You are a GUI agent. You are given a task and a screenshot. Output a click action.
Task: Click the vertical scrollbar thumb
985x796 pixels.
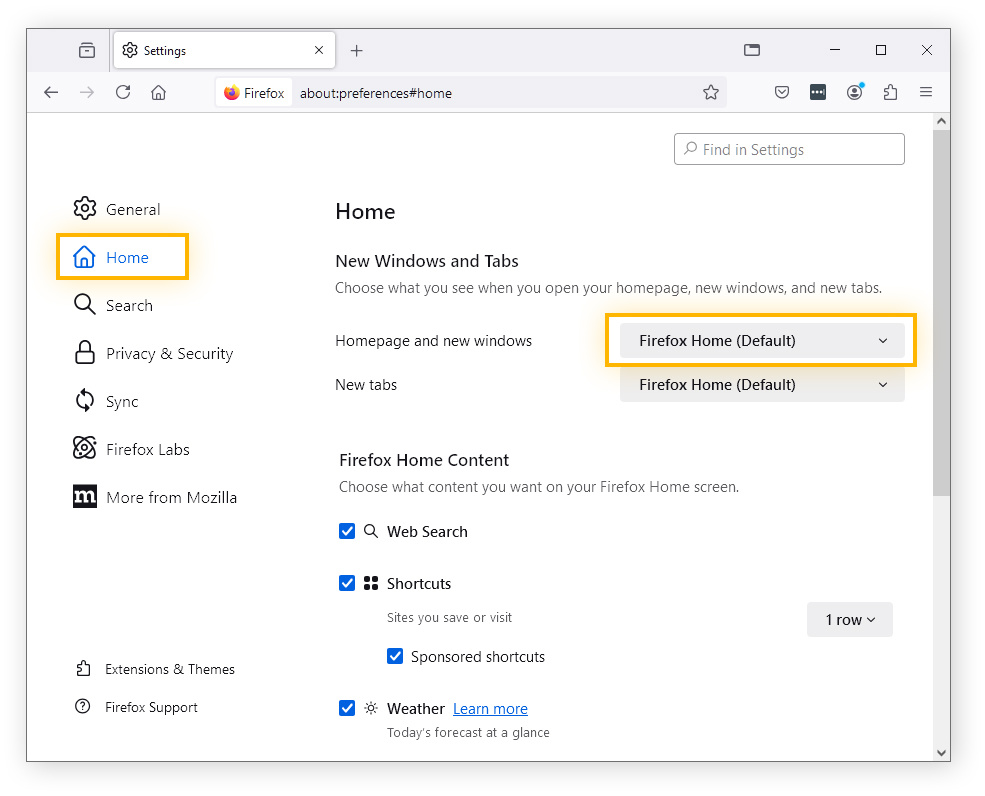[x=941, y=310]
